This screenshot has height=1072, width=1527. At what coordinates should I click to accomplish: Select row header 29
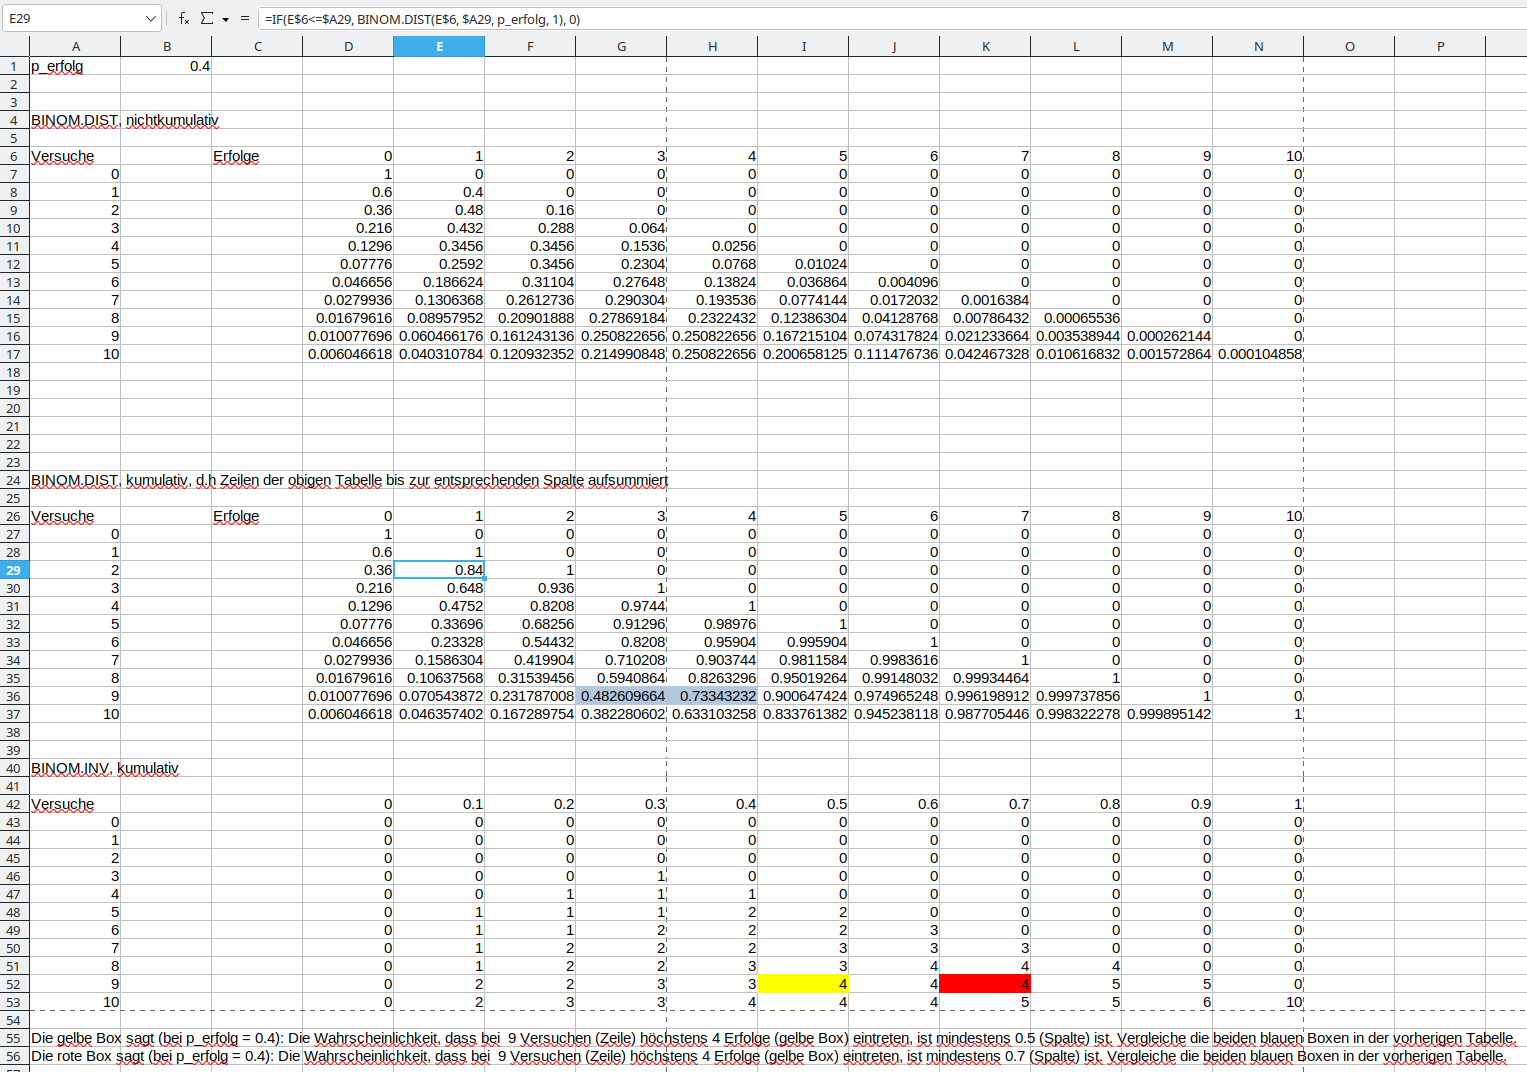pos(14,570)
